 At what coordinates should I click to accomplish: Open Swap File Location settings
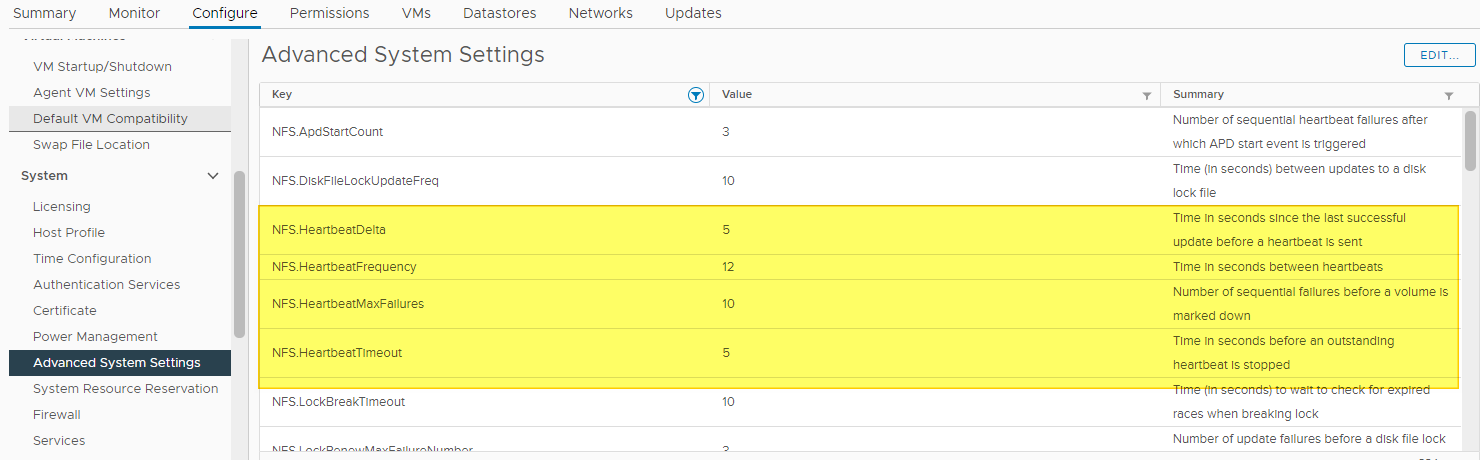tap(91, 145)
